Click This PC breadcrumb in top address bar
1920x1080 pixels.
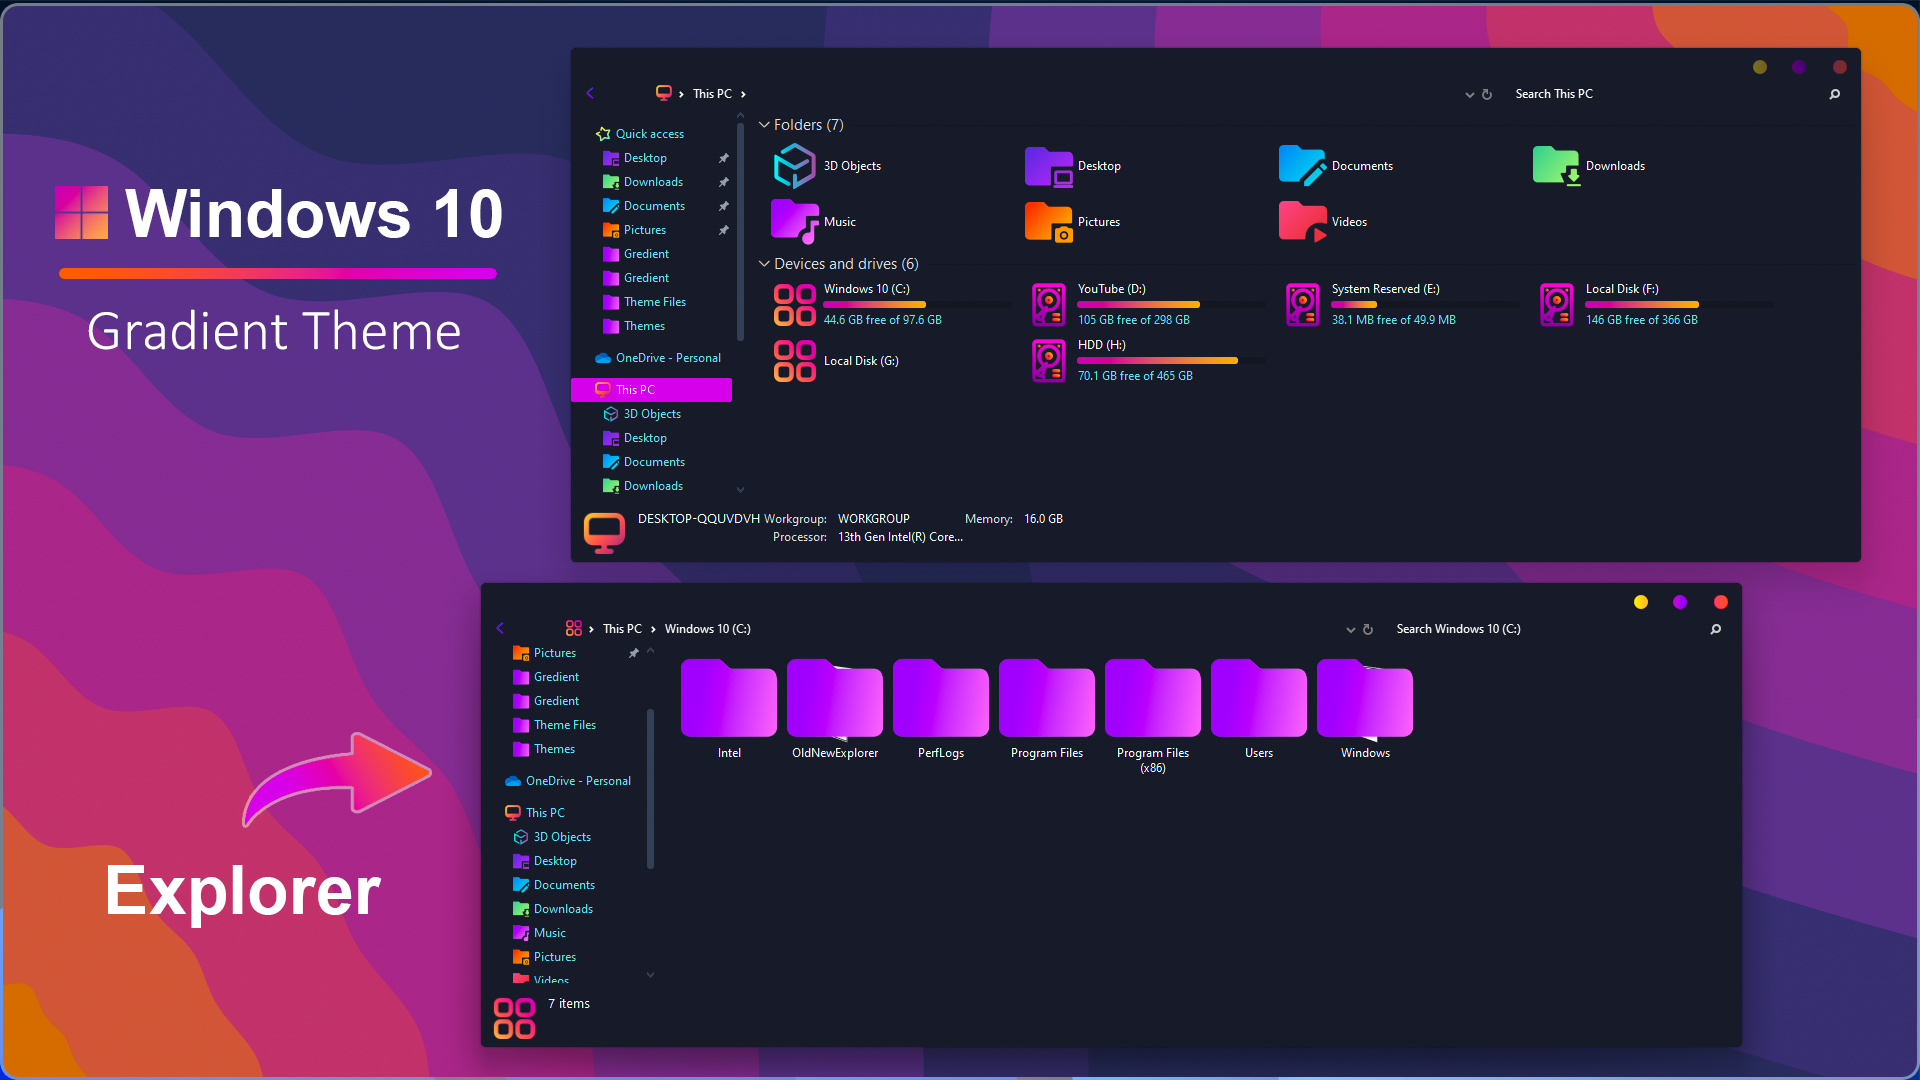click(712, 94)
